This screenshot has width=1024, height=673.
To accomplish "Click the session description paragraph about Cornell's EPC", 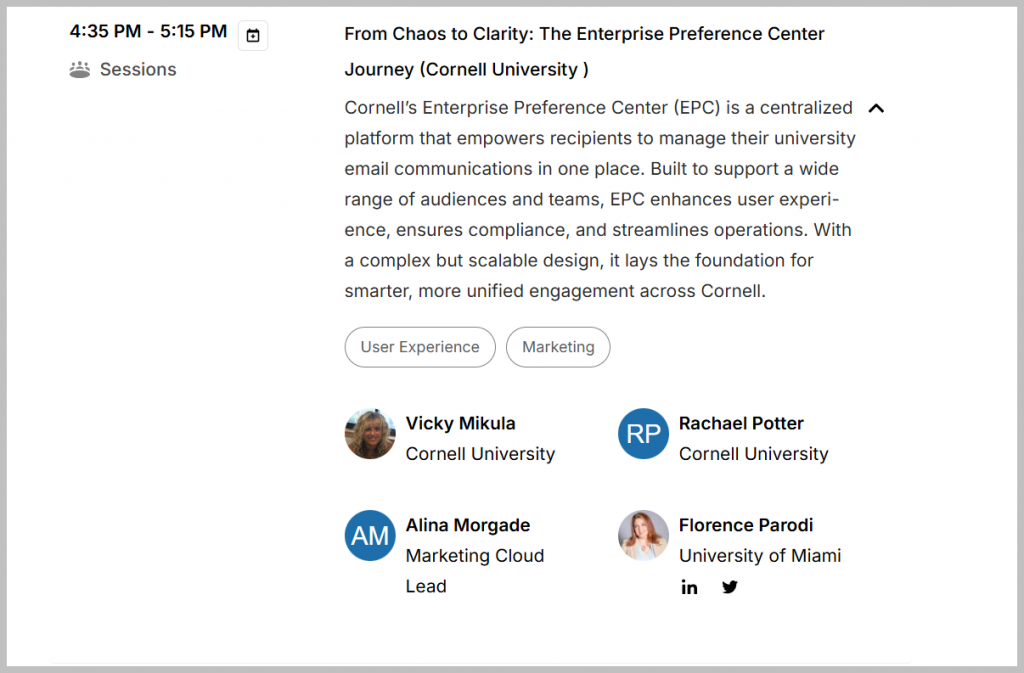I will coord(599,199).
